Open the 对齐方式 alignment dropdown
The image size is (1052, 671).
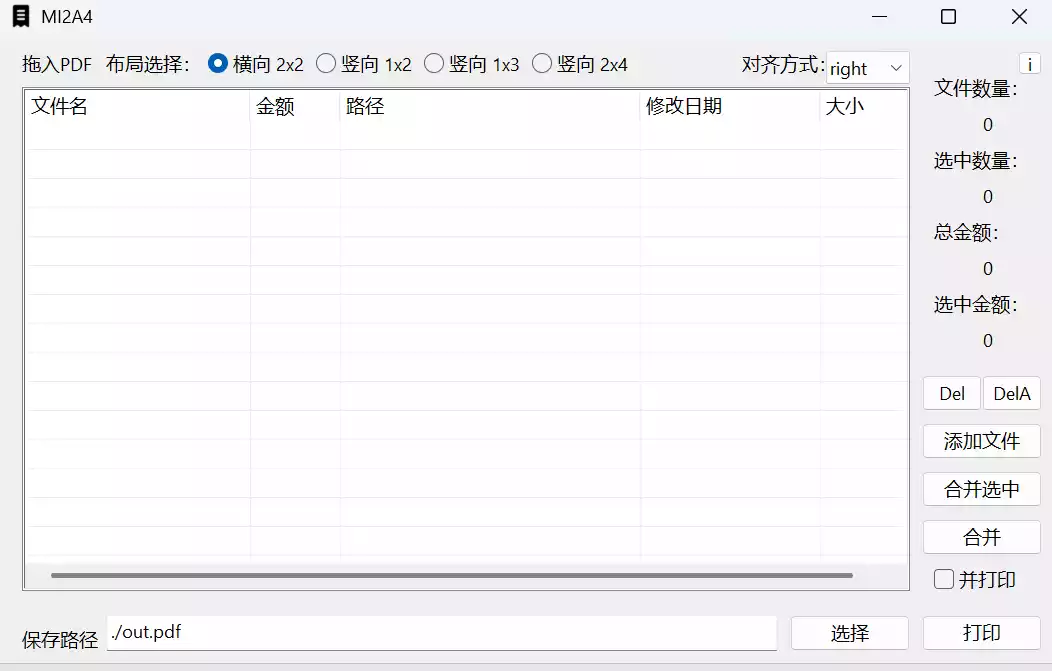pyautogui.click(x=866, y=68)
